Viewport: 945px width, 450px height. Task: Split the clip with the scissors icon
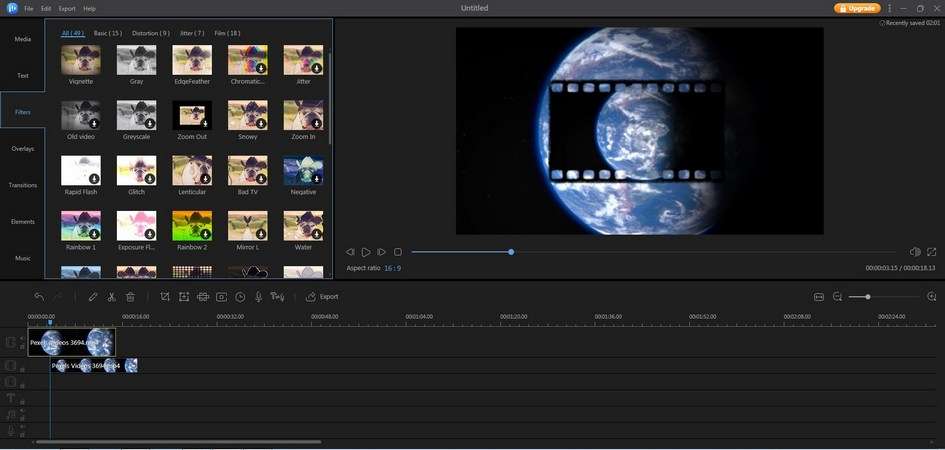click(111, 296)
